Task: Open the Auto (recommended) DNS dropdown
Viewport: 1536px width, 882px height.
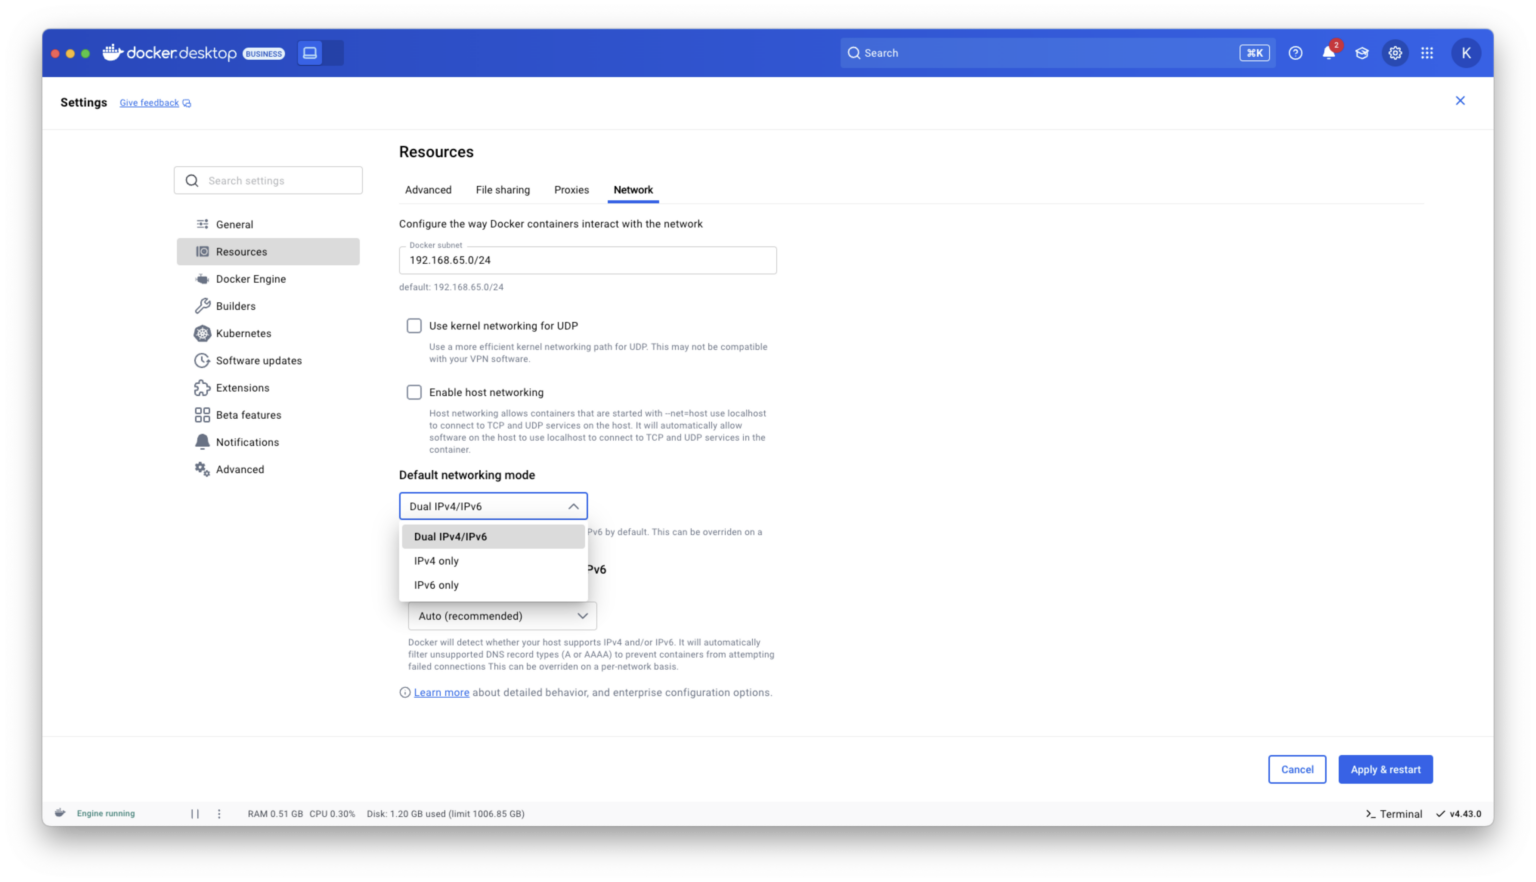Action: click(500, 616)
